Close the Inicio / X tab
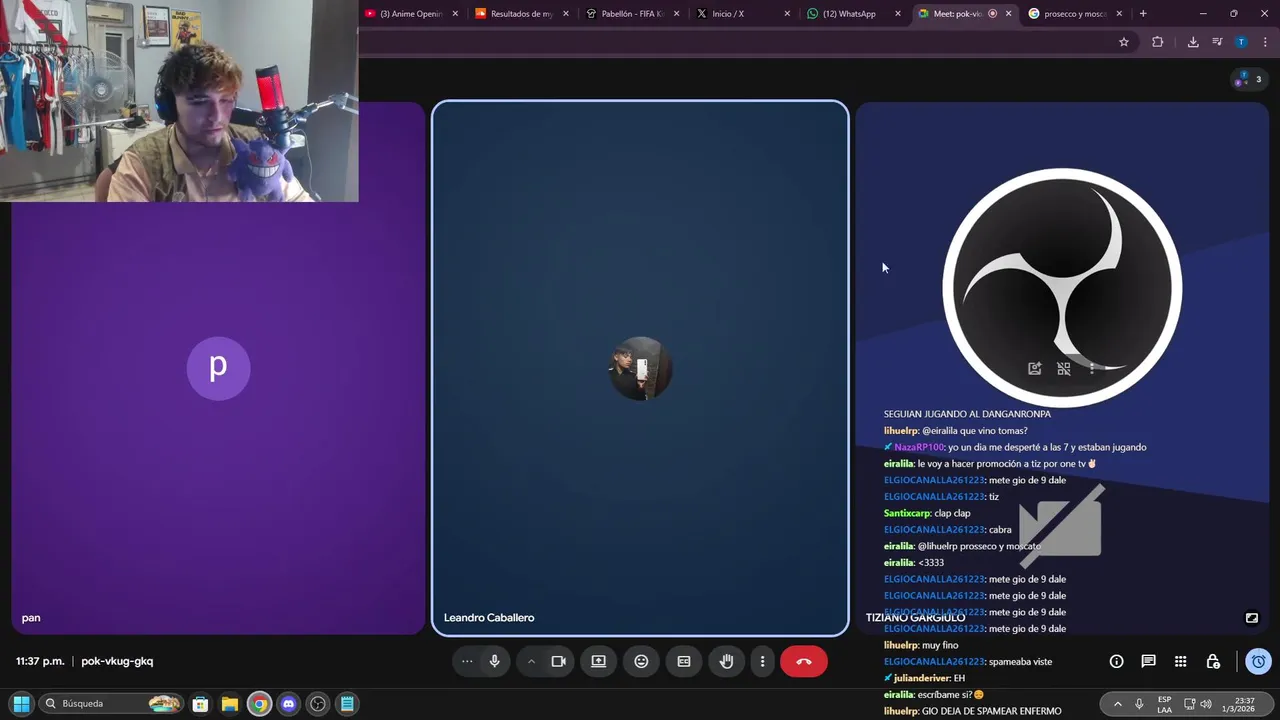Viewport: 1280px width, 720px height. [787, 14]
